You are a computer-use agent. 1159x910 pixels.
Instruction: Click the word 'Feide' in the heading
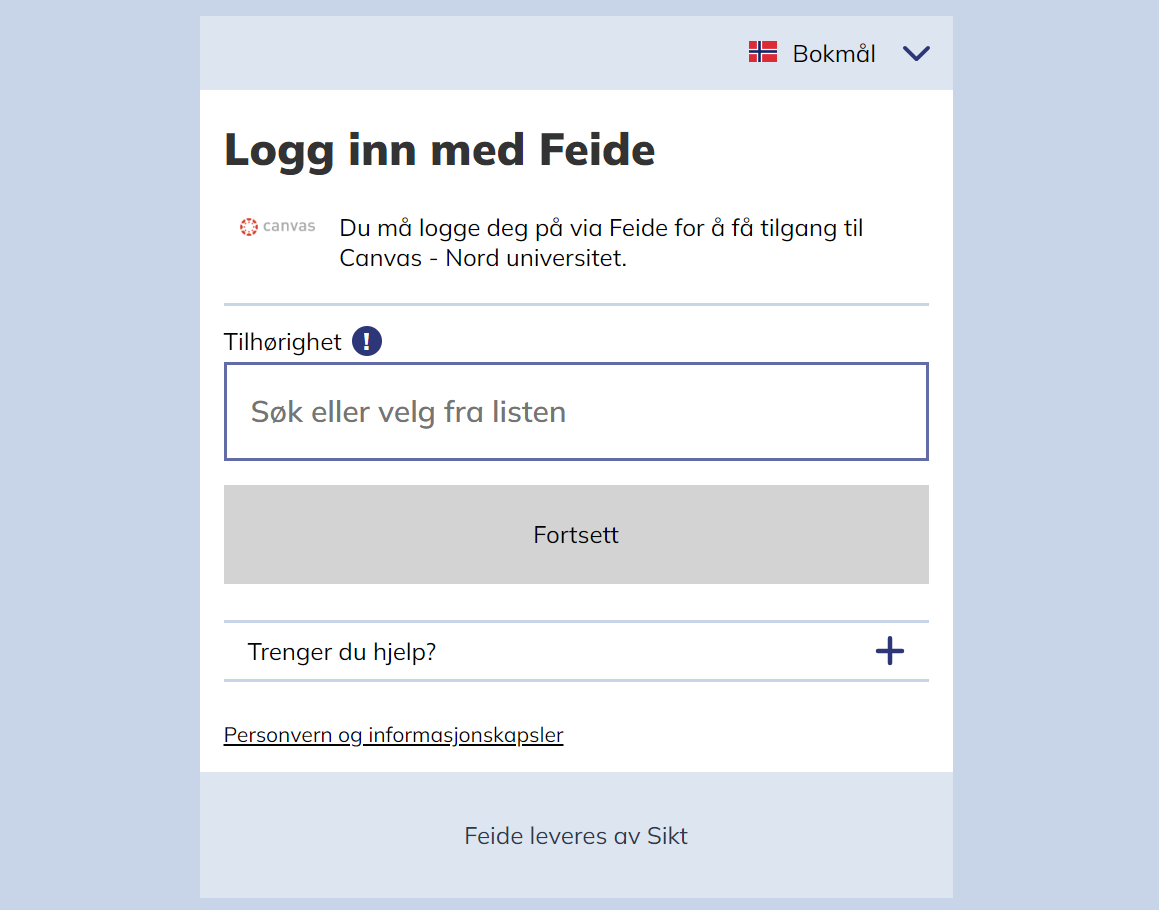coord(597,150)
